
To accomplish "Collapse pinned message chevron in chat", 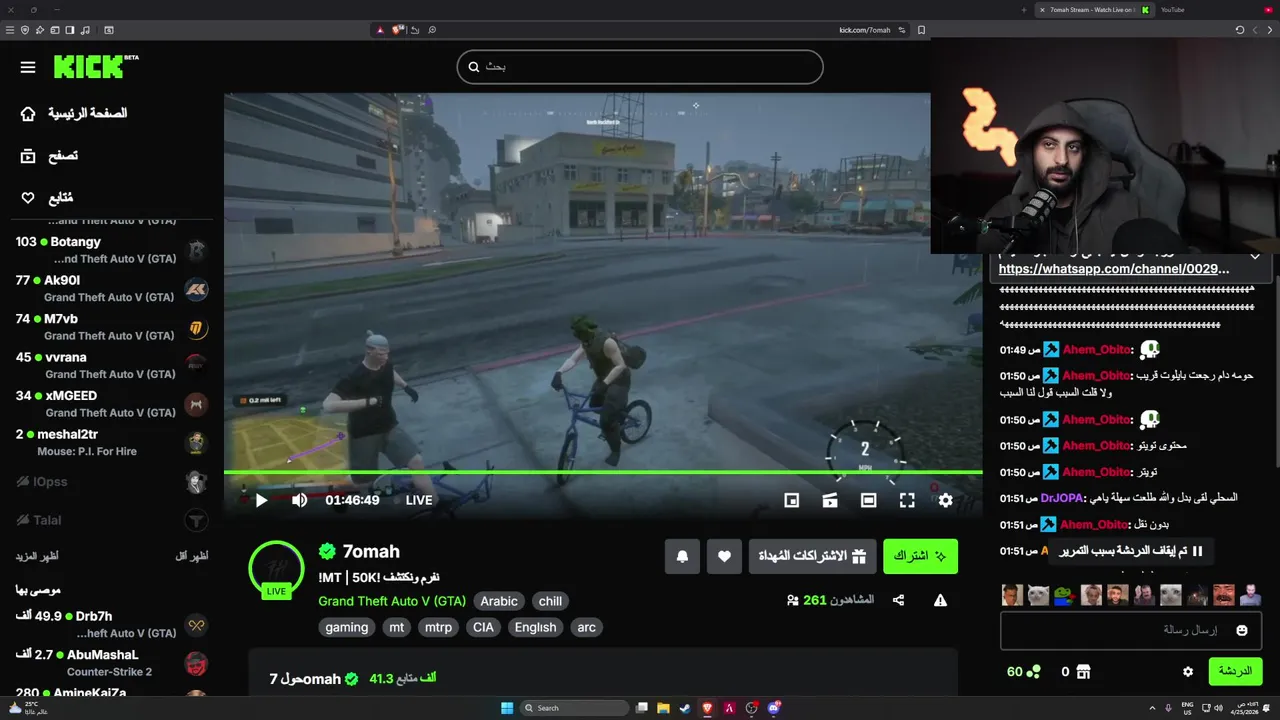I will click(1255, 256).
